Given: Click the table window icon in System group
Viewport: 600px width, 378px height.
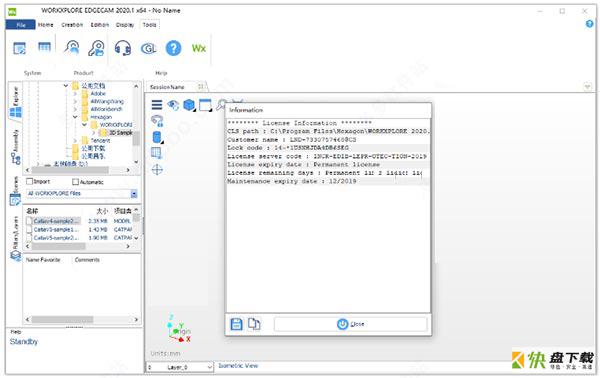Looking at the screenshot, I should [44, 47].
